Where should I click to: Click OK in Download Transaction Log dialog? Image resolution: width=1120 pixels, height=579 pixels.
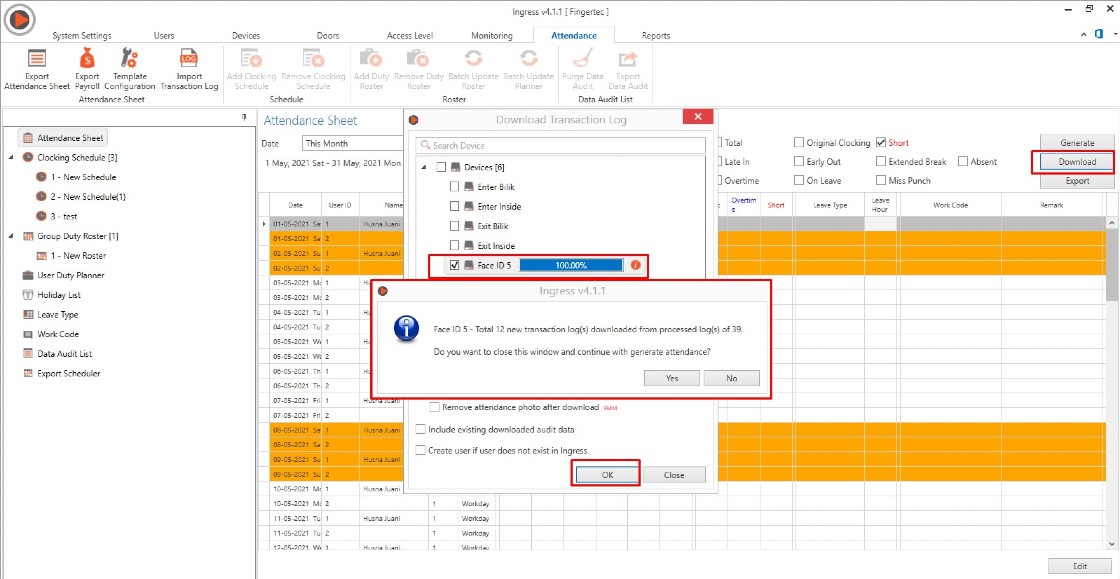[x=608, y=475]
